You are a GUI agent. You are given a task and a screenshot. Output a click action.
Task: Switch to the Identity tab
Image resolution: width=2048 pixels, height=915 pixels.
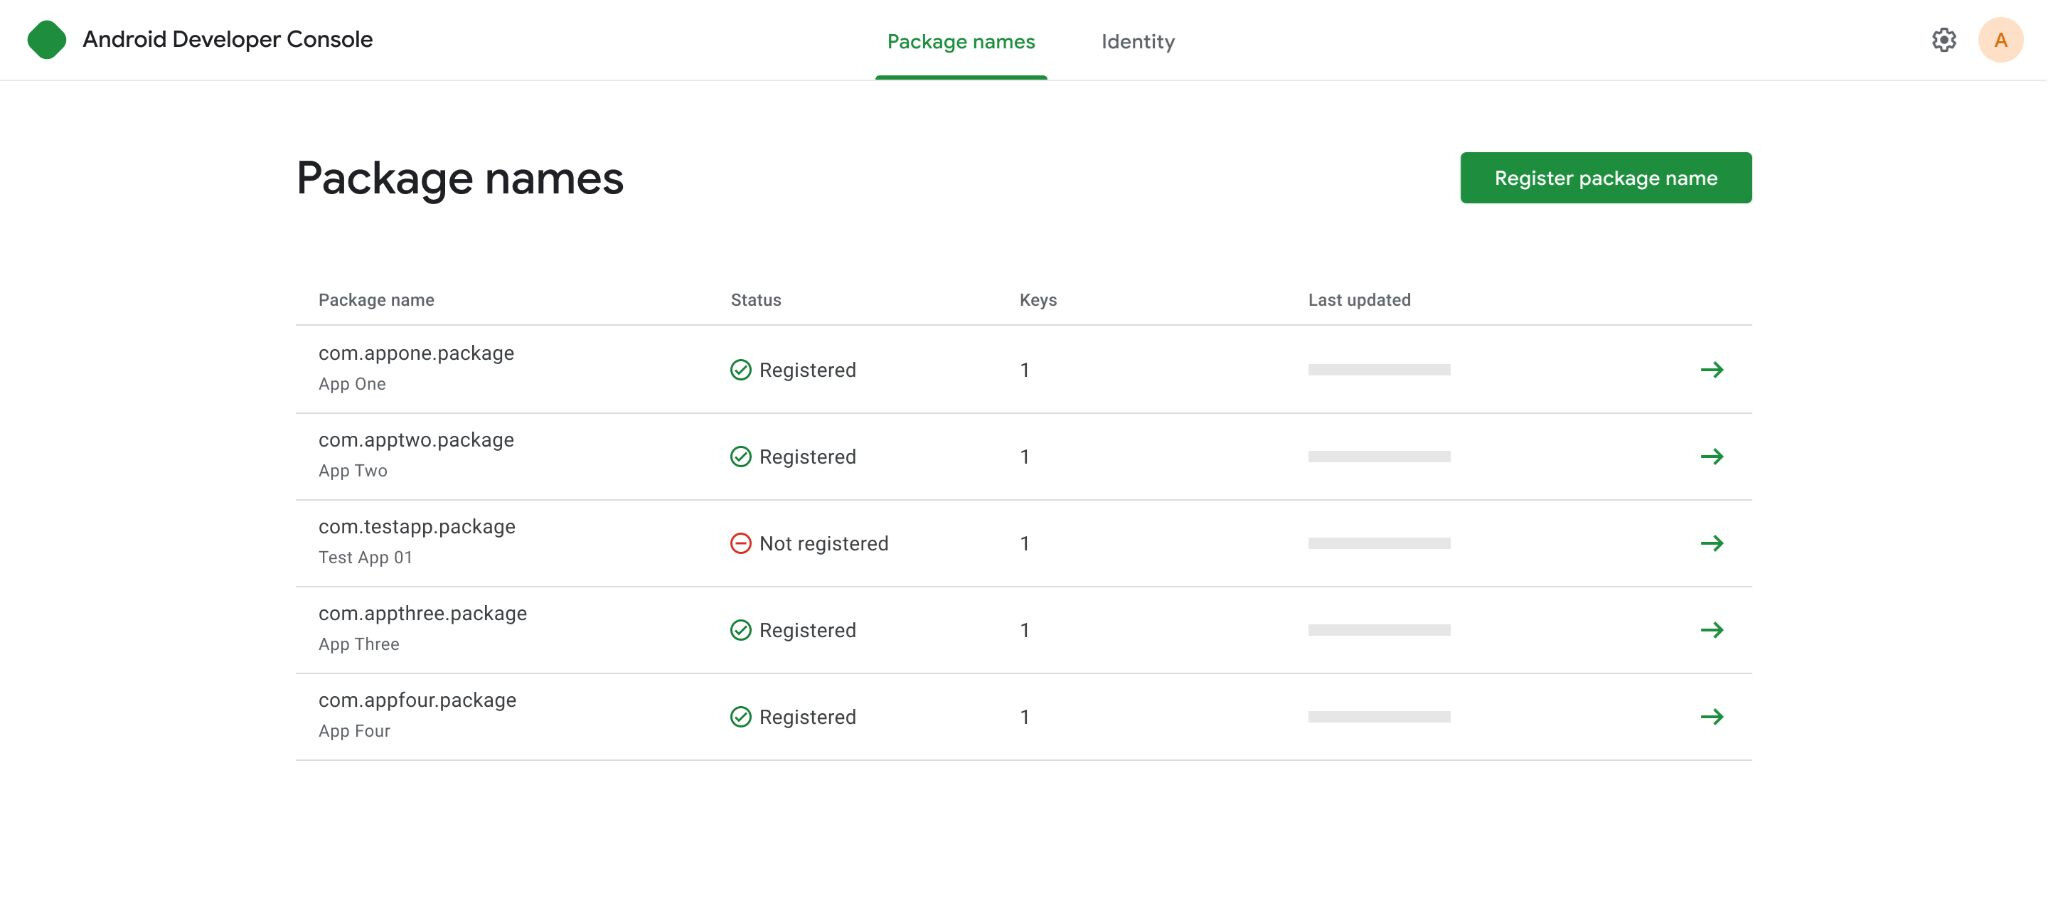(1138, 41)
